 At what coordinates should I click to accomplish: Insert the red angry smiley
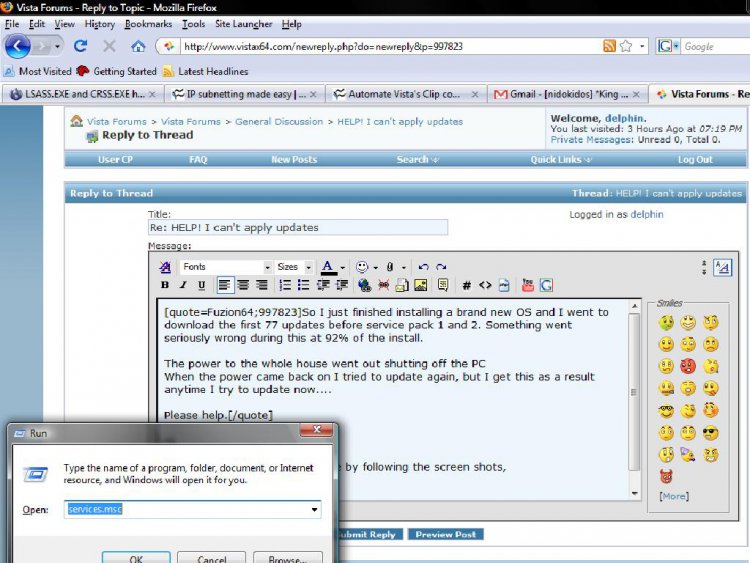pos(688,366)
